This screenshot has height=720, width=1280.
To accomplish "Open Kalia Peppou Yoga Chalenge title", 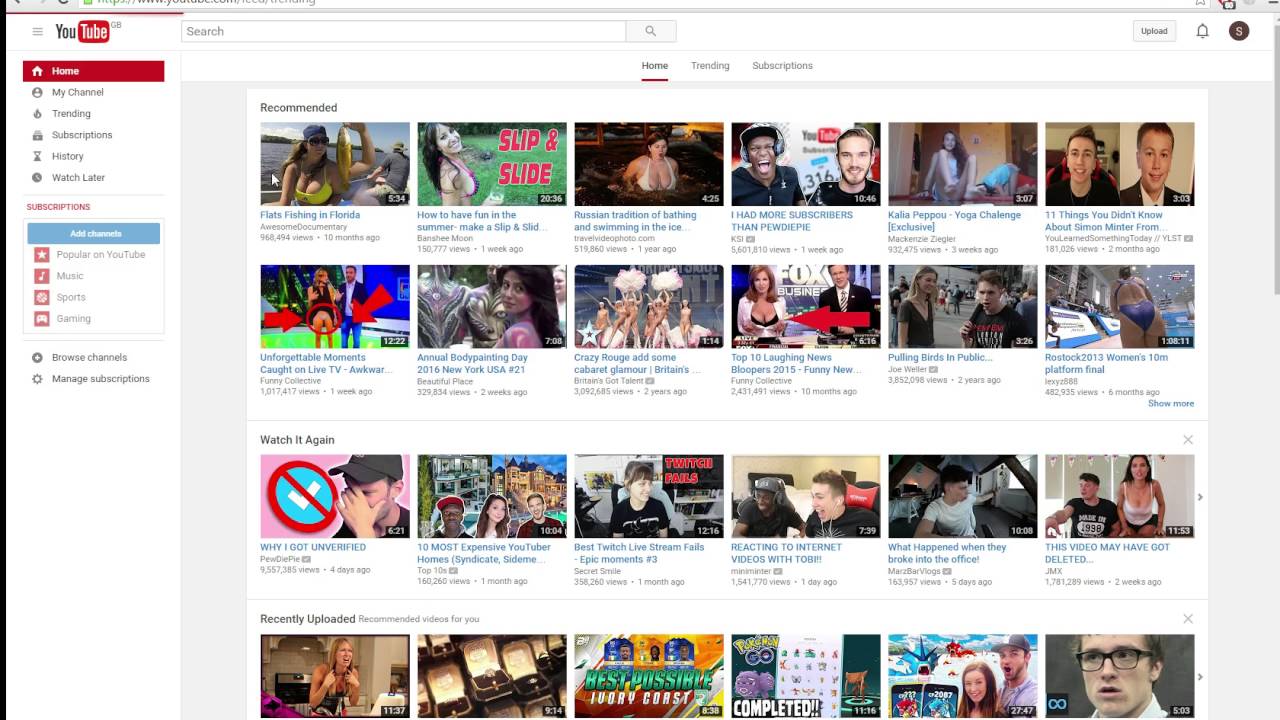I will pyautogui.click(x=955, y=221).
